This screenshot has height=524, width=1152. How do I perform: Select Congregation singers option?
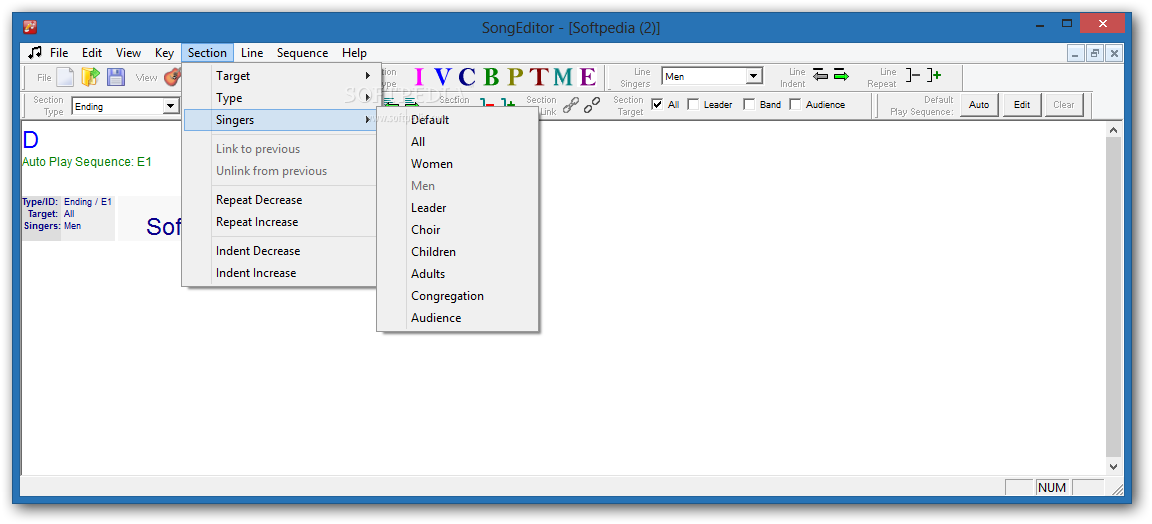point(458,296)
